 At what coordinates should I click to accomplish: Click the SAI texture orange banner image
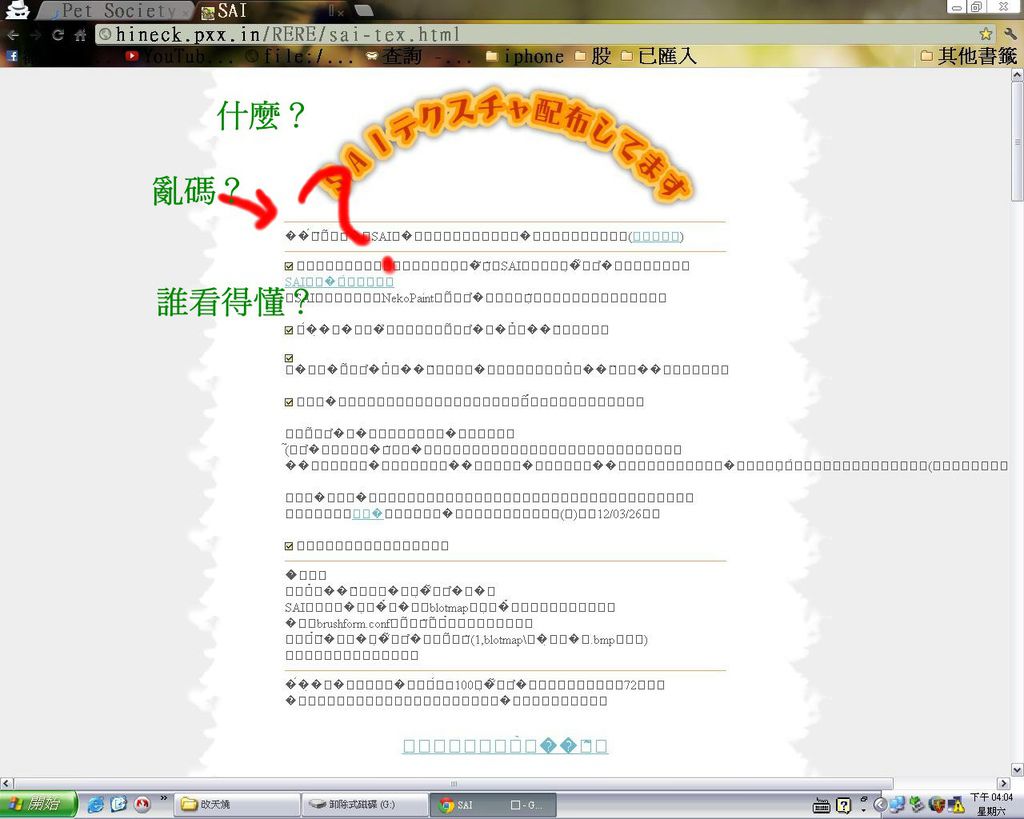coord(506,147)
